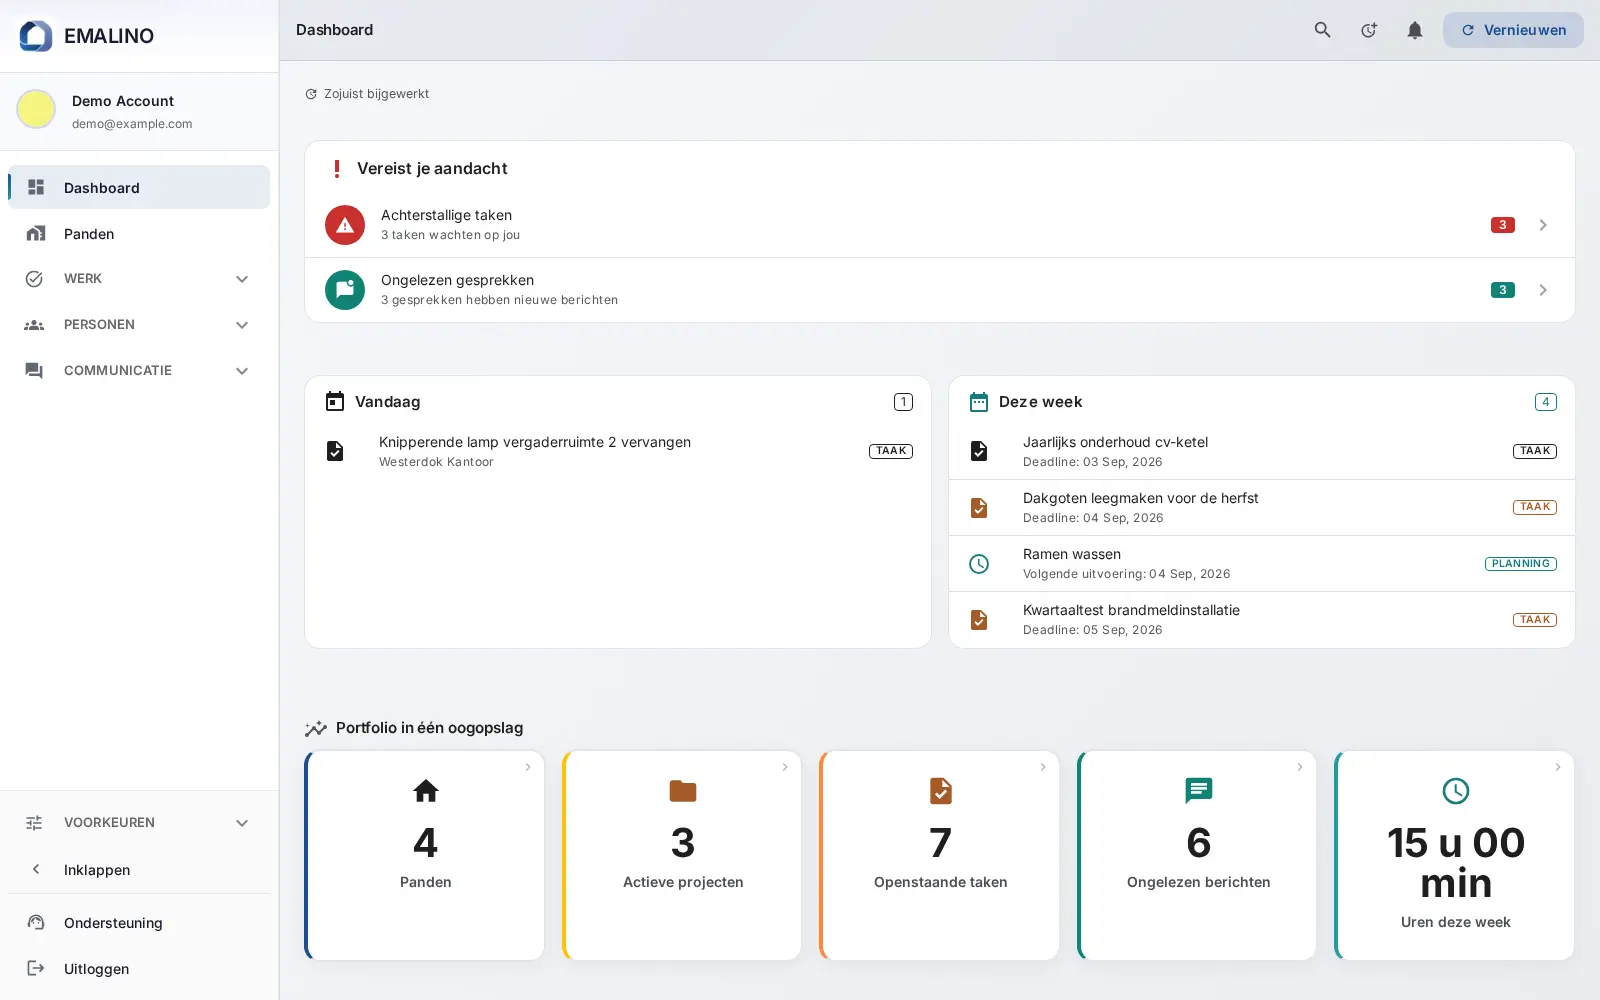The height and width of the screenshot is (1000, 1600).
Task: Collapse the sidebar with Inklappen
Action: pos(139,870)
